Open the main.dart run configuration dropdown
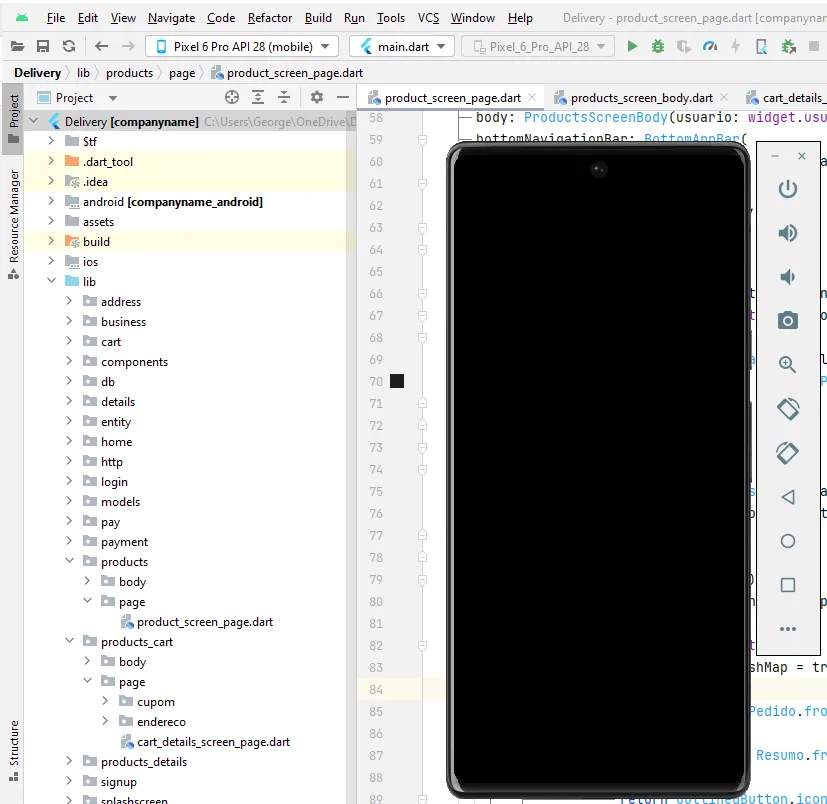Screen dimensions: 827x804 402,46
